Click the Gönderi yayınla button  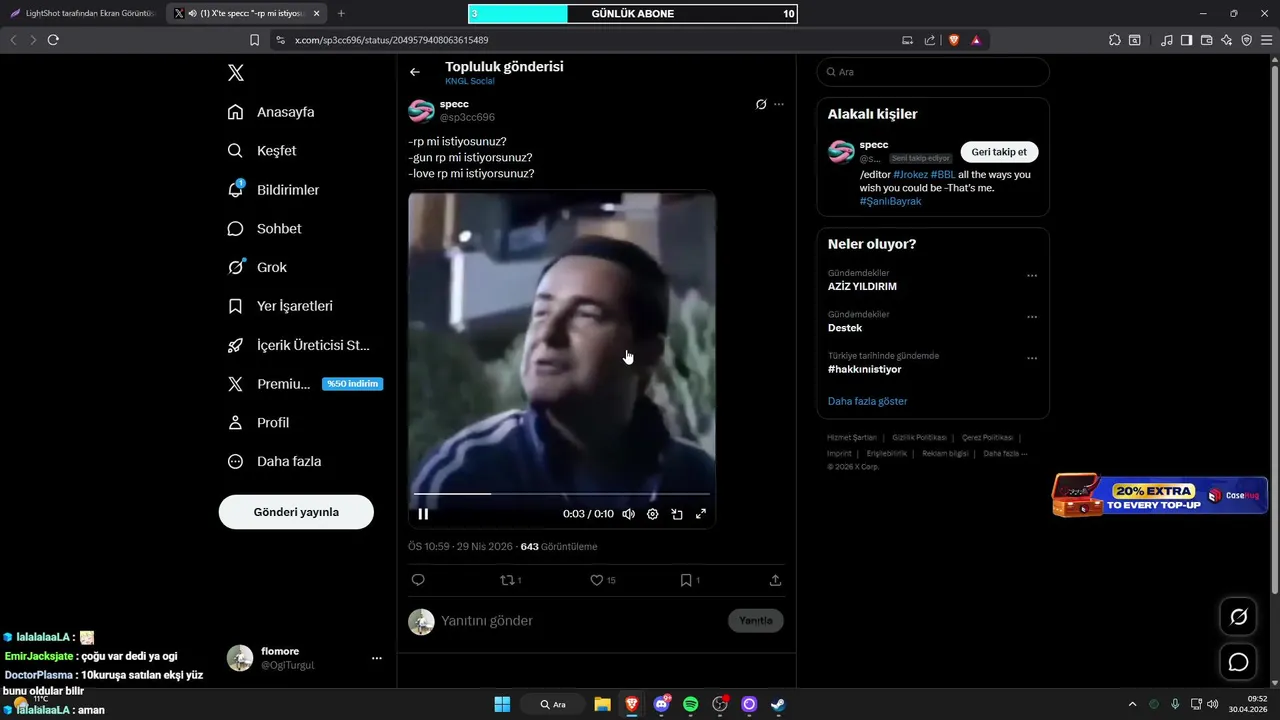[296, 512]
